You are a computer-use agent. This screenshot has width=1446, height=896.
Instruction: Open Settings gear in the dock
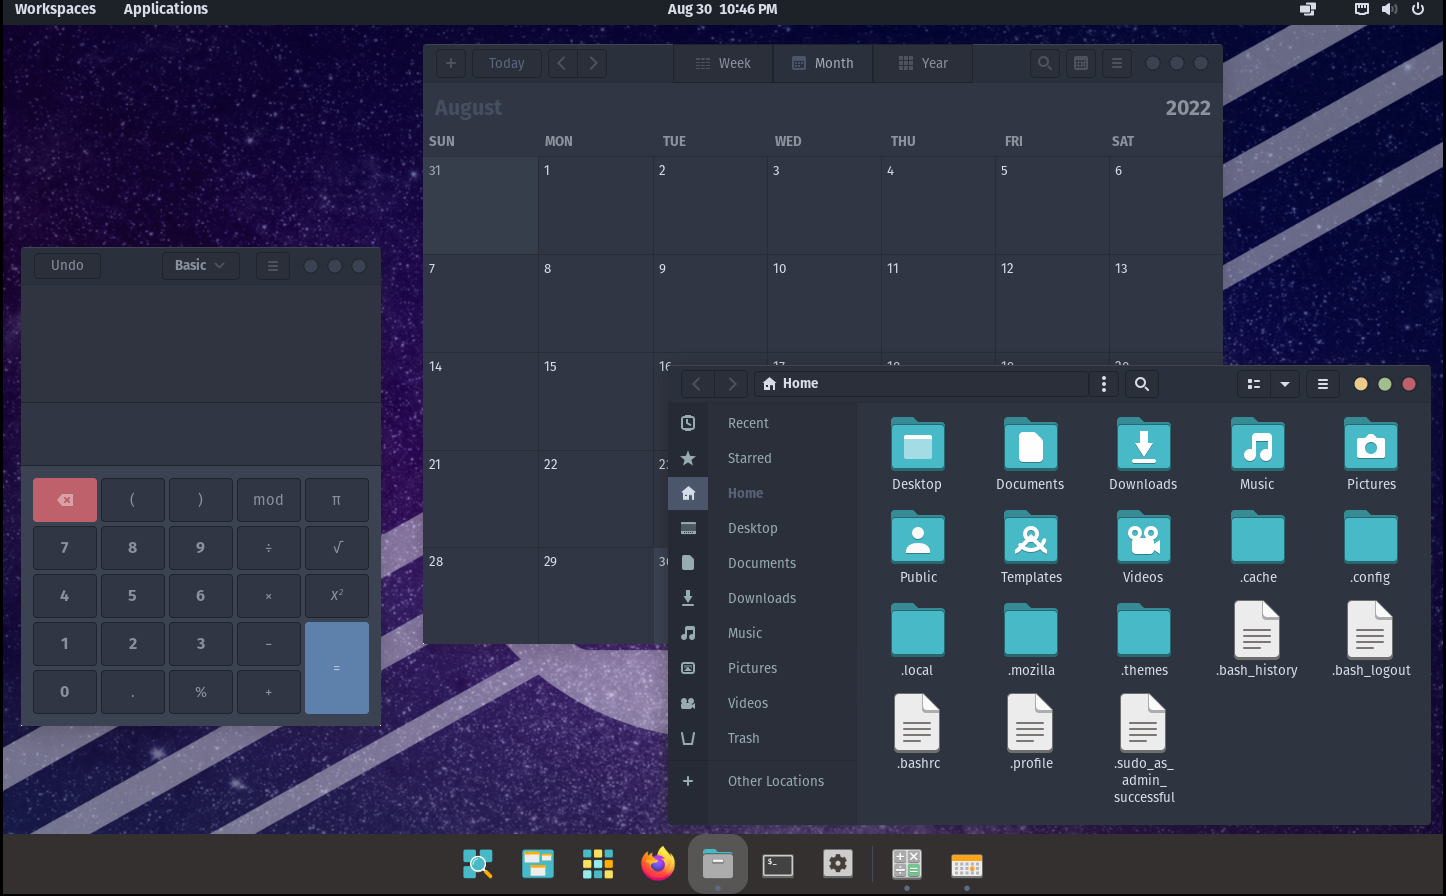(x=838, y=864)
